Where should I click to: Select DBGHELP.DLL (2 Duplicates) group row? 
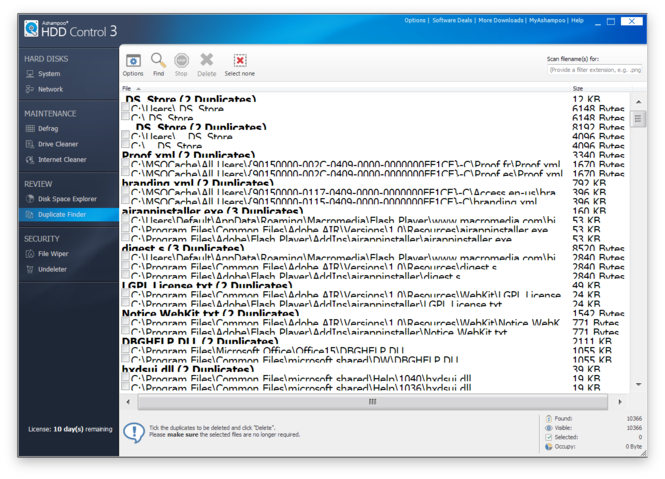[373, 342]
